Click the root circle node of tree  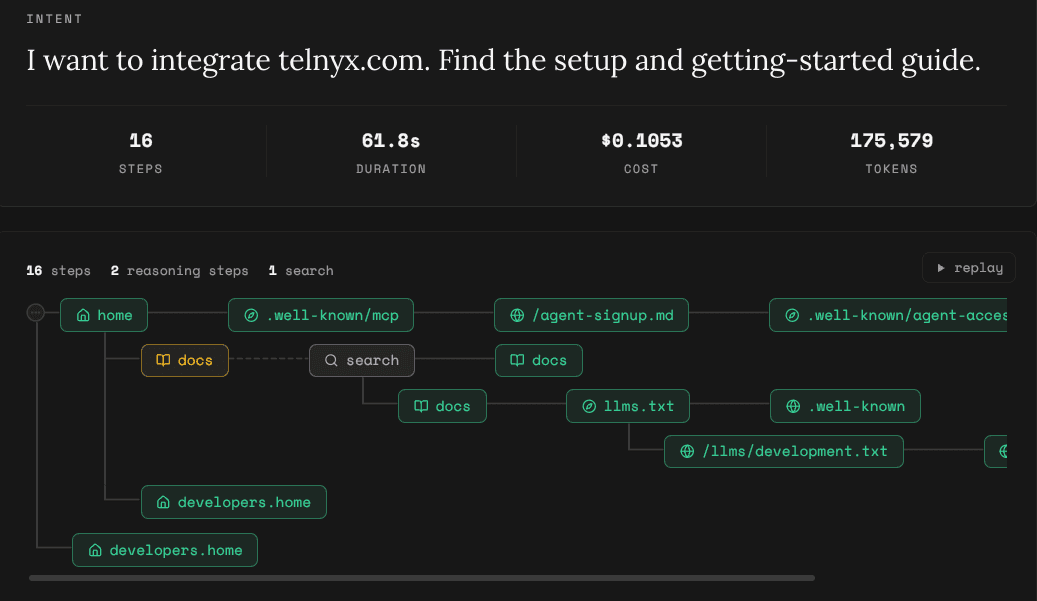(36, 312)
